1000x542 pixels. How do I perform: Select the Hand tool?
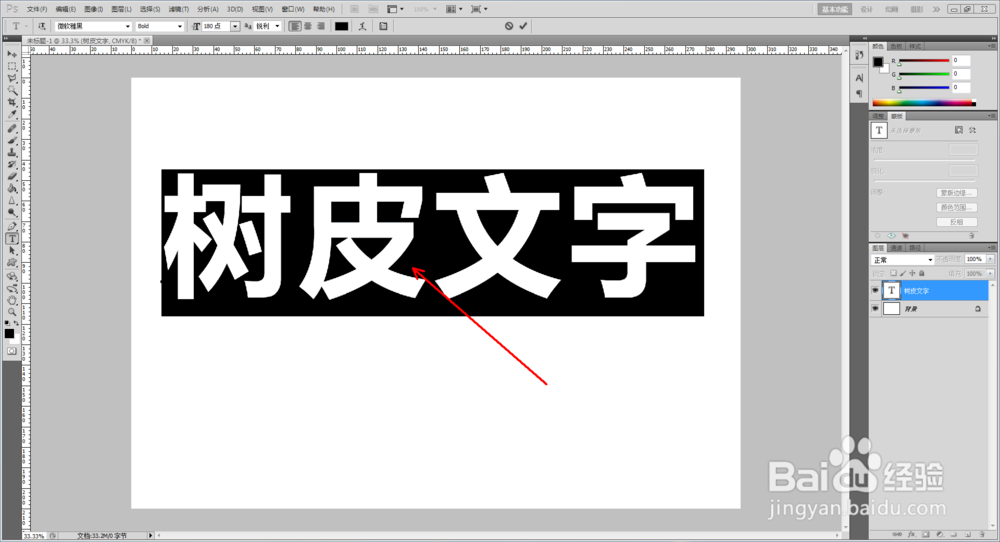pos(11,300)
